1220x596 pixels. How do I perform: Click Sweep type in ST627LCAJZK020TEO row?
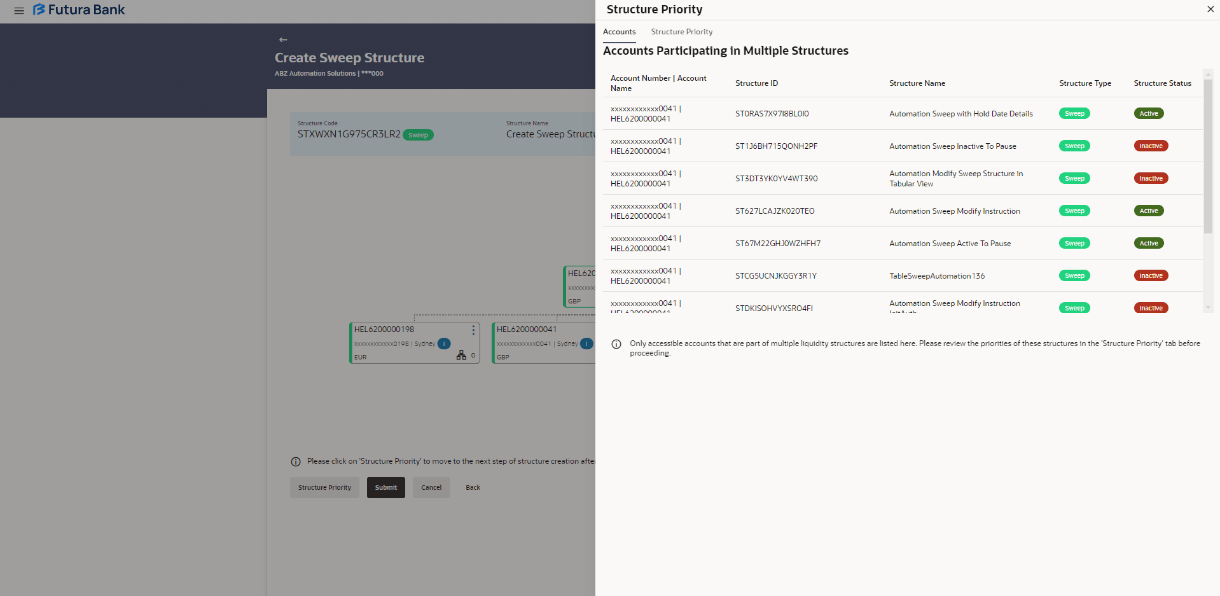(1074, 211)
